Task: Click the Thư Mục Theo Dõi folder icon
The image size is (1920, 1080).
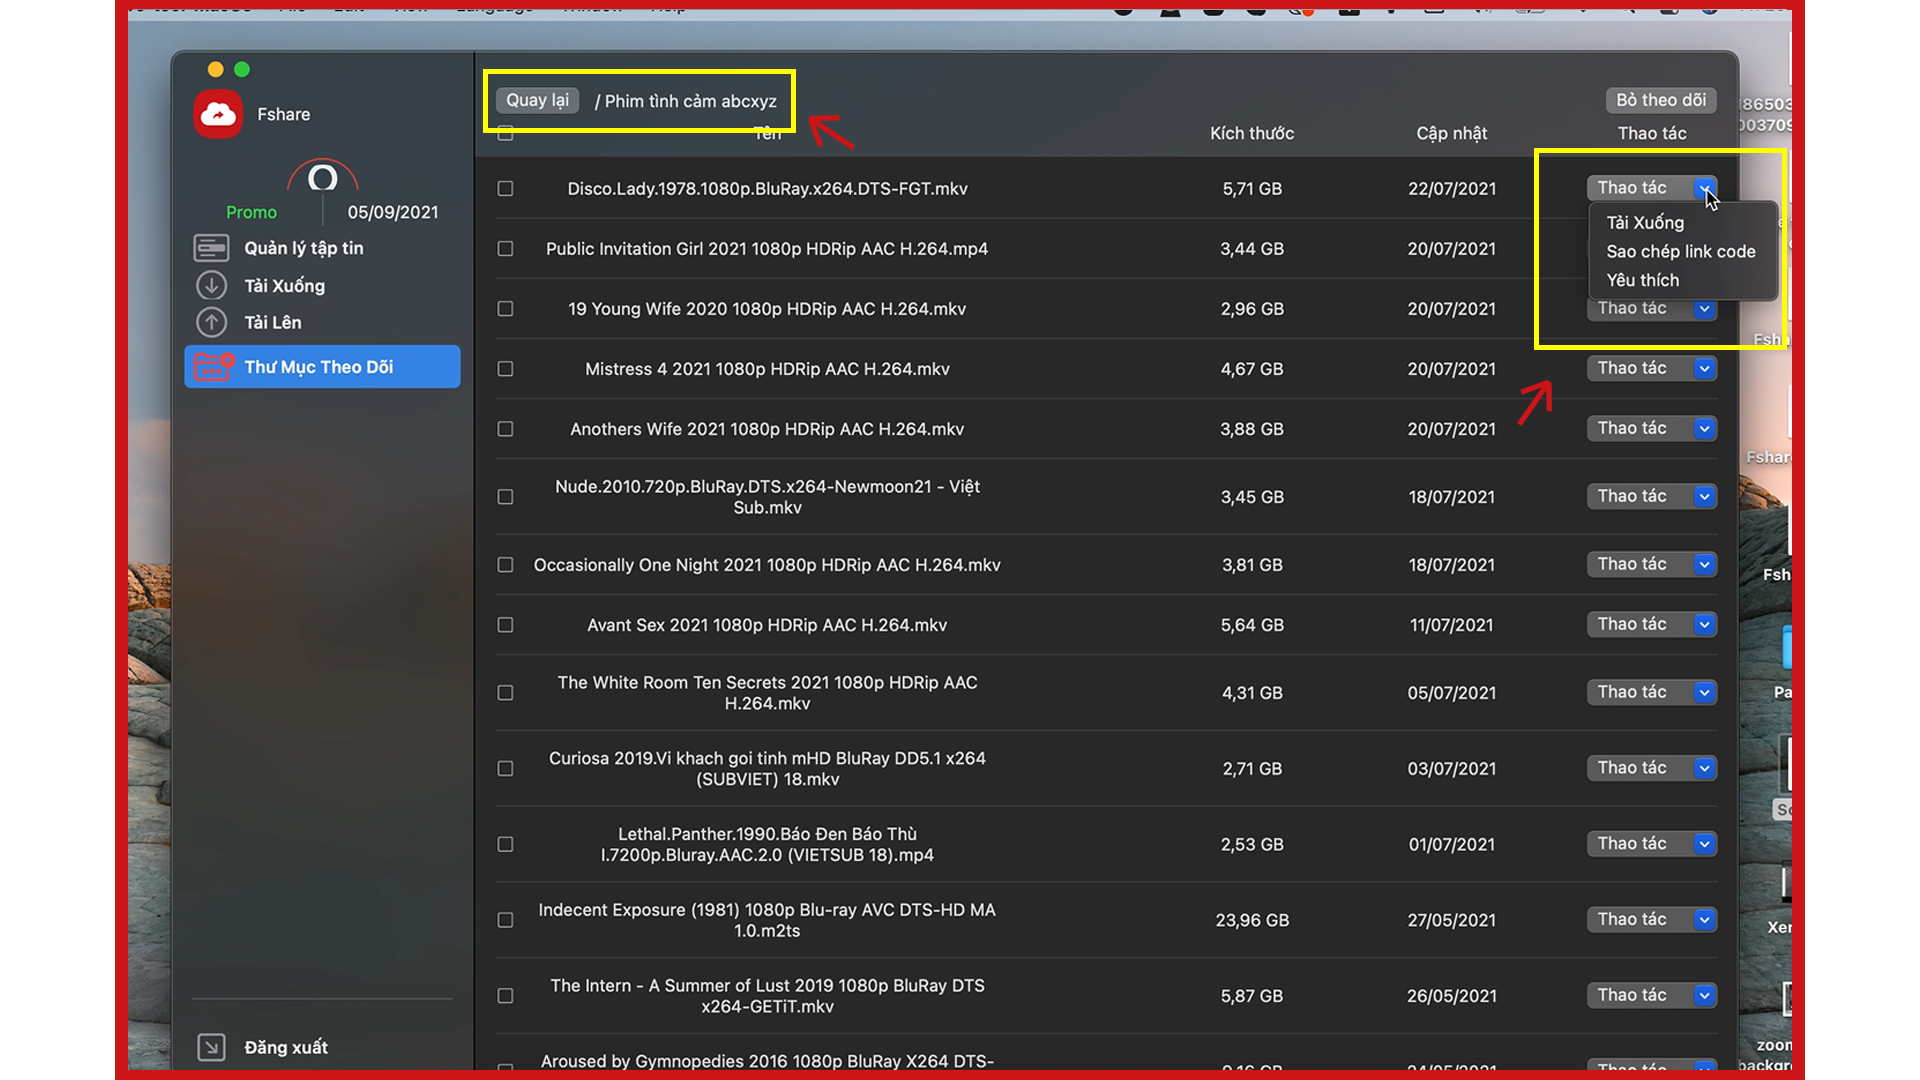Action: coord(213,367)
